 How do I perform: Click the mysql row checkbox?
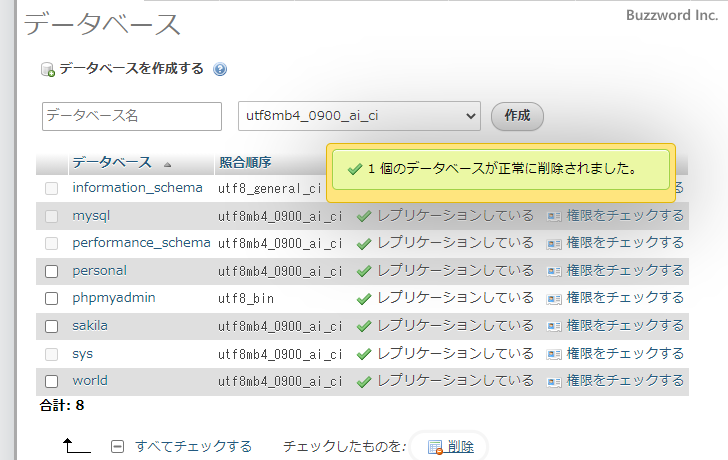(x=52, y=216)
